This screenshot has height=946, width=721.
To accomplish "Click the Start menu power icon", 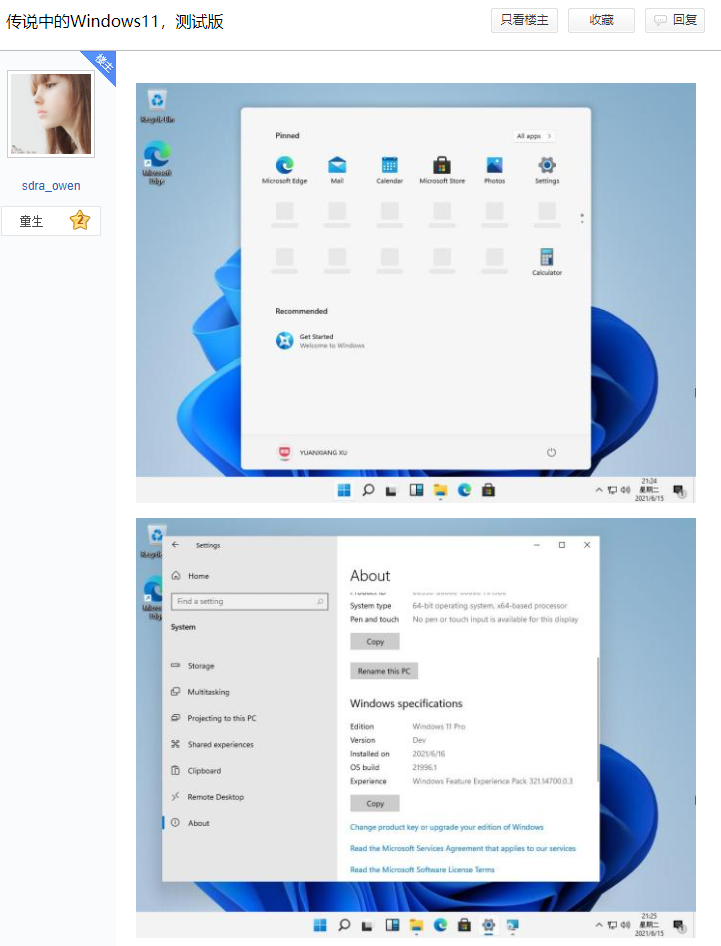I will click(551, 452).
